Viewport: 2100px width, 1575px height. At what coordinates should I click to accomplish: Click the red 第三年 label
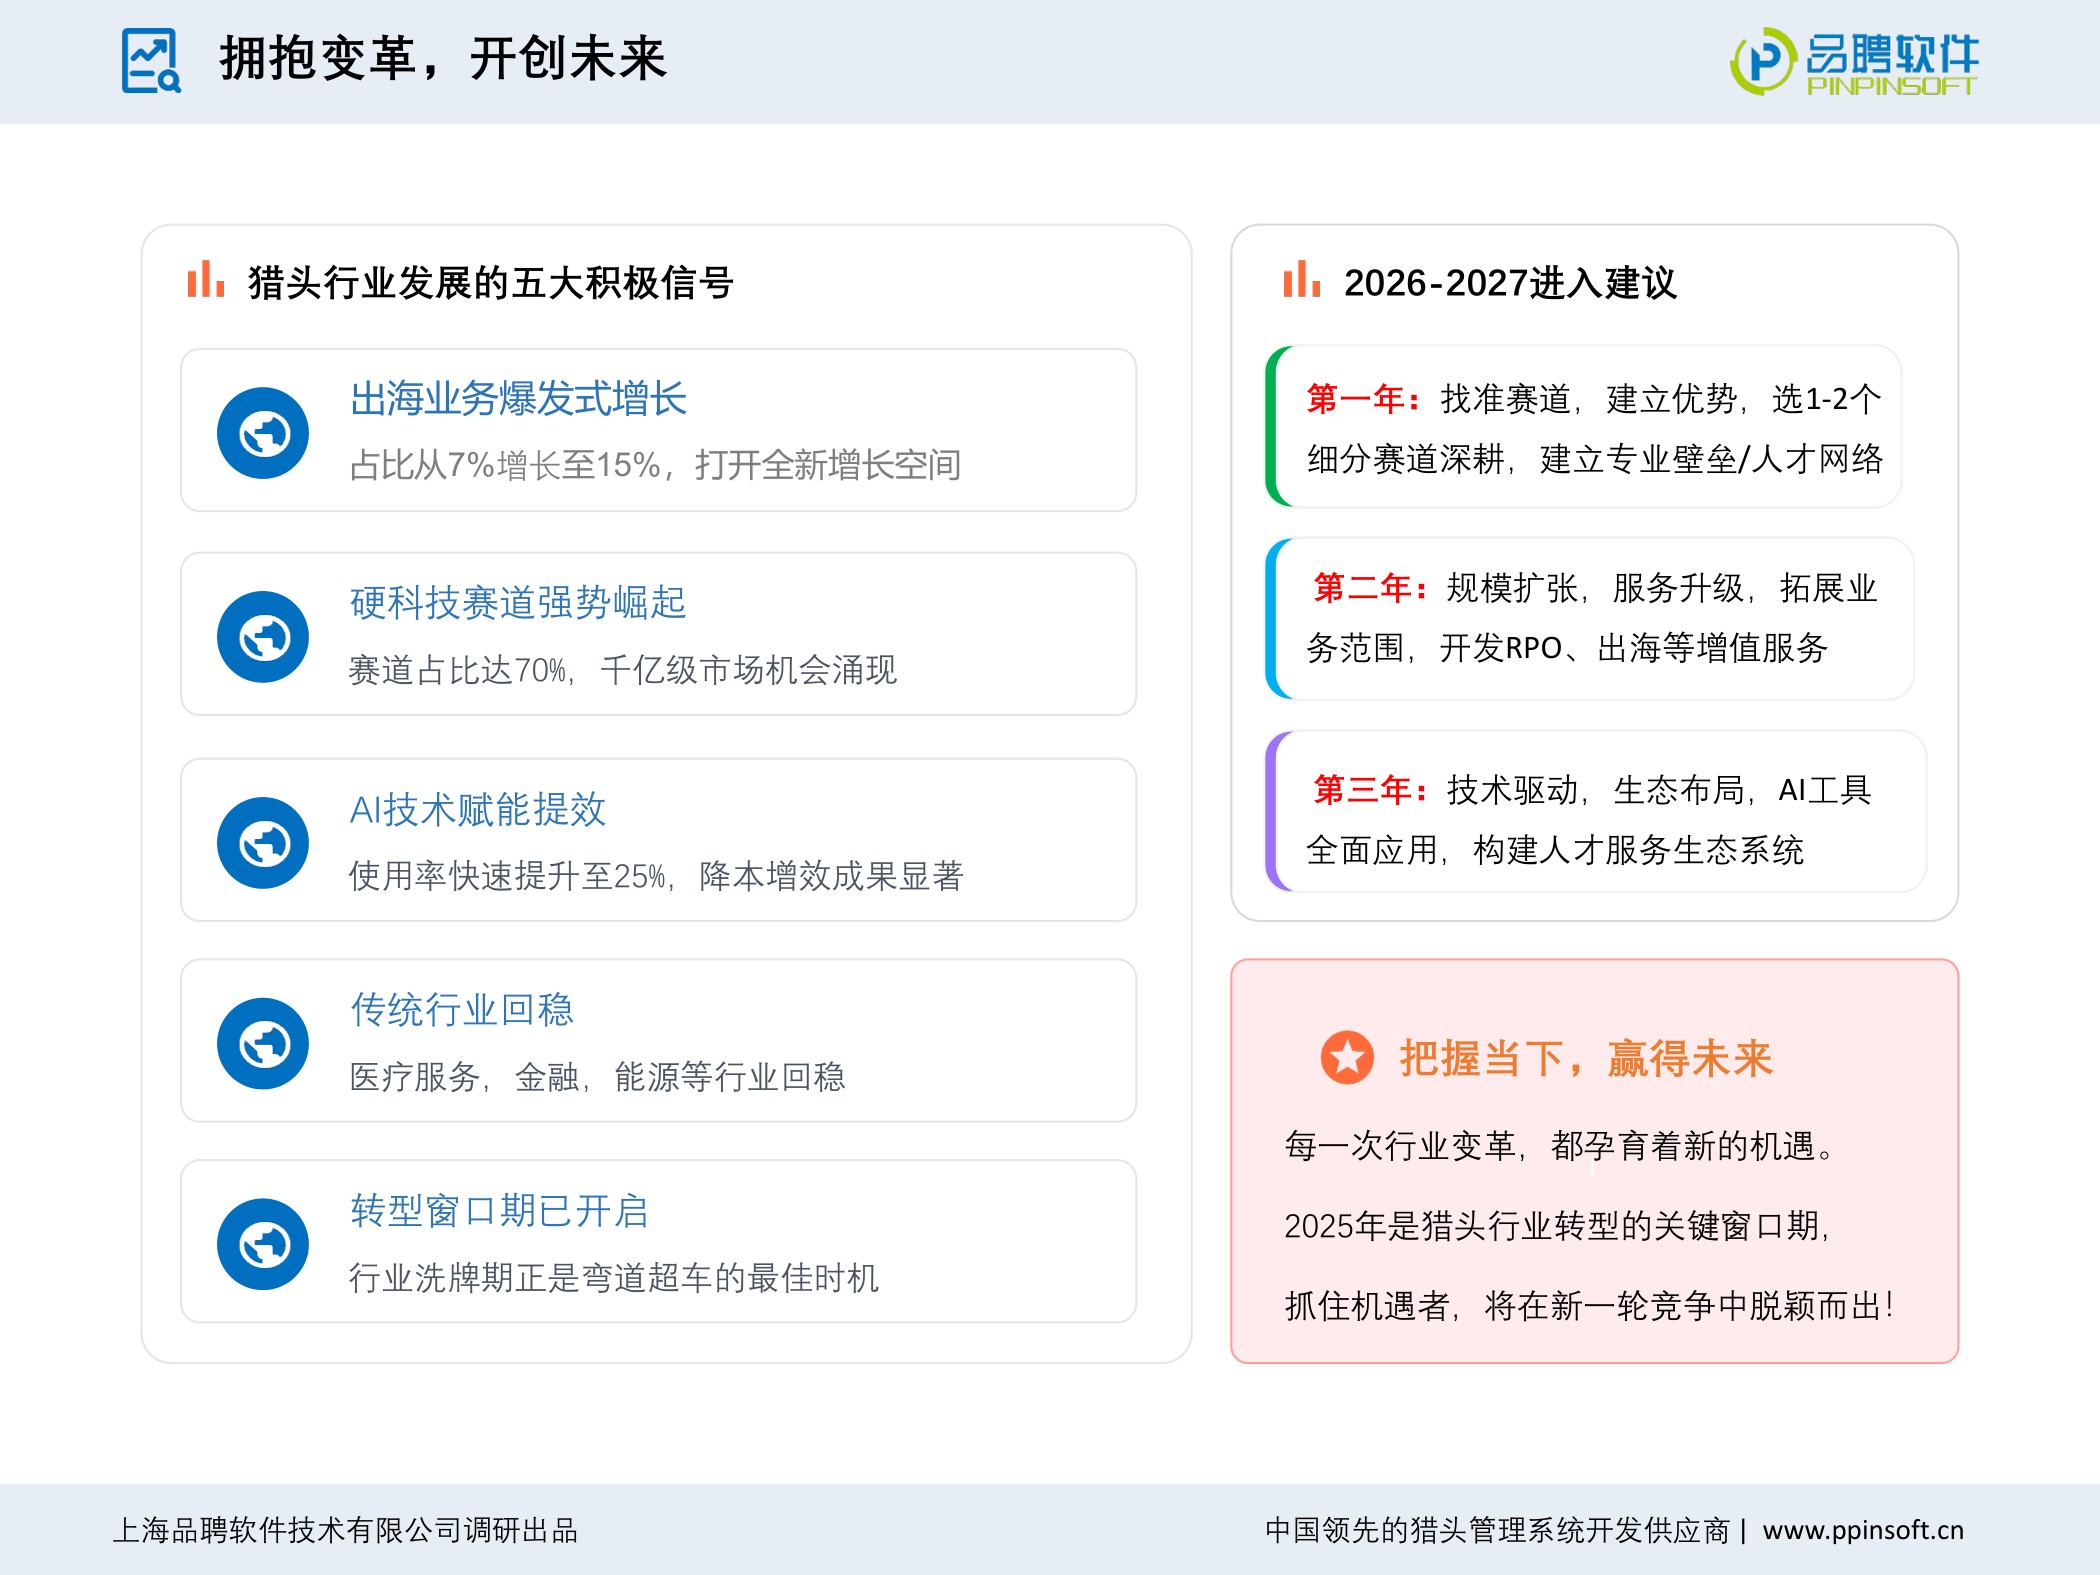point(1371,790)
